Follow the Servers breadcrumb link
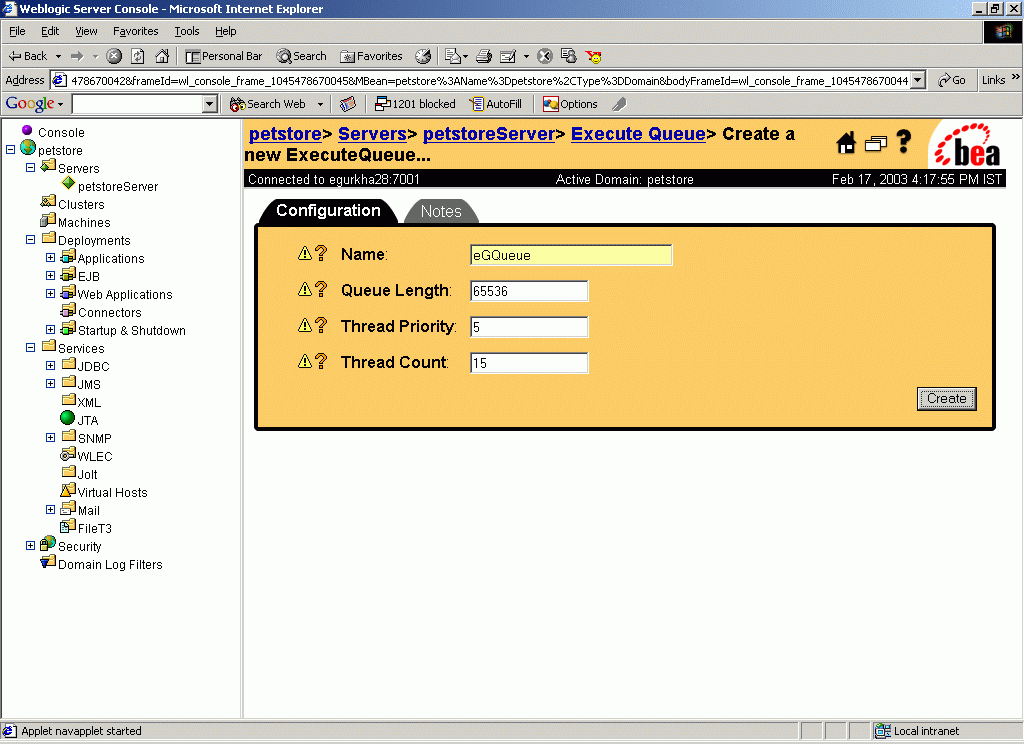The image size is (1024, 744). point(372,134)
